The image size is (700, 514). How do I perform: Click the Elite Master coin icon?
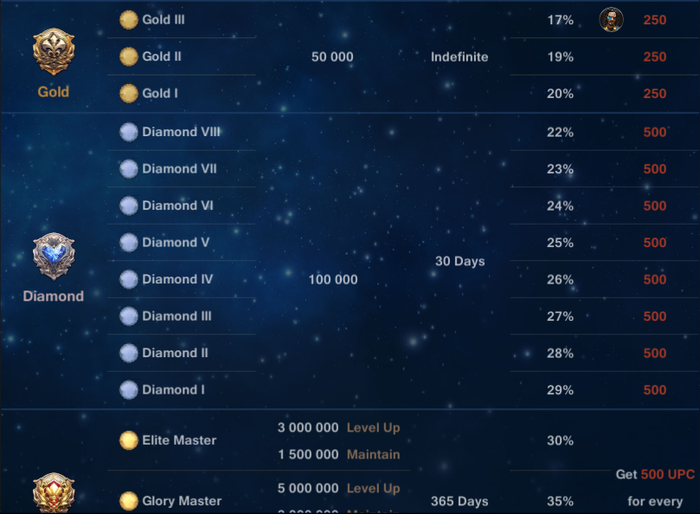128,440
